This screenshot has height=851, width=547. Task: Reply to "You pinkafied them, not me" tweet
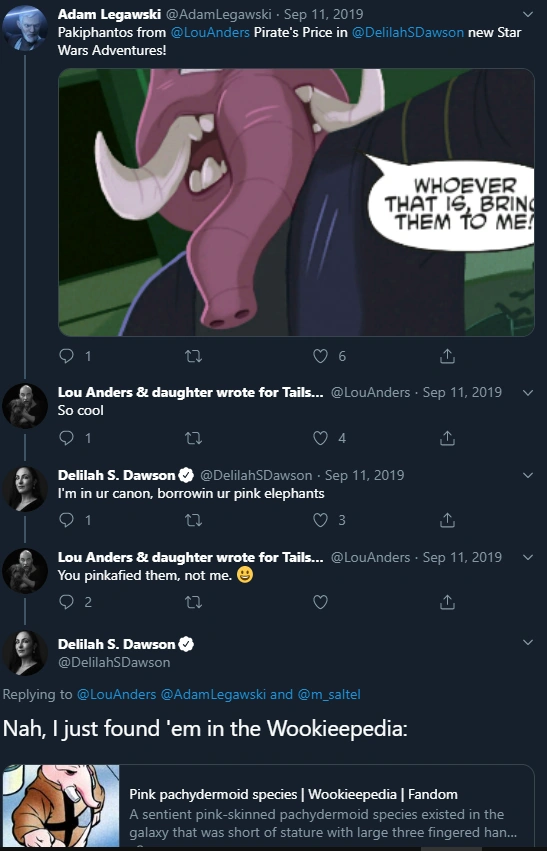66,602
